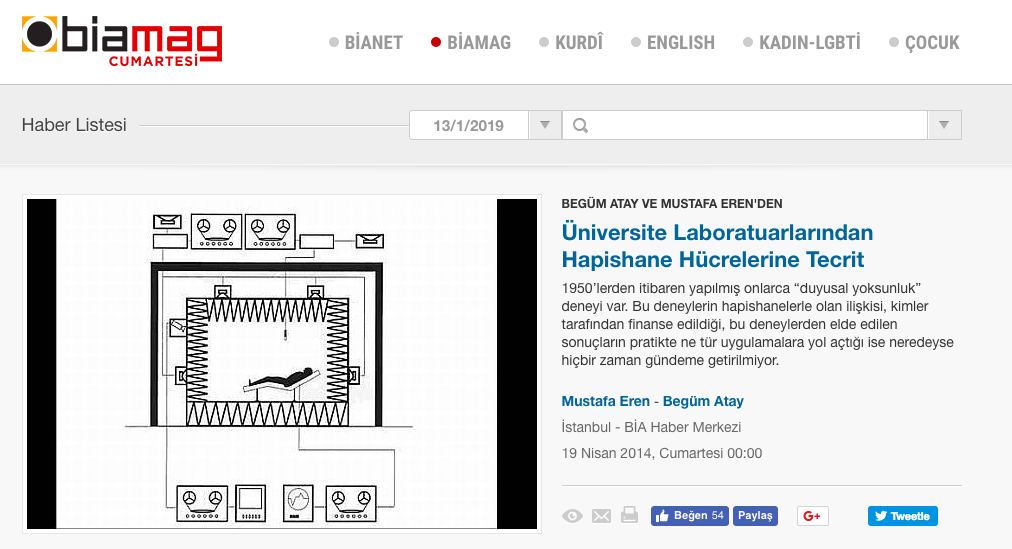
Task: Click the biamag Cumartesi logo
Action: [122, 42]
